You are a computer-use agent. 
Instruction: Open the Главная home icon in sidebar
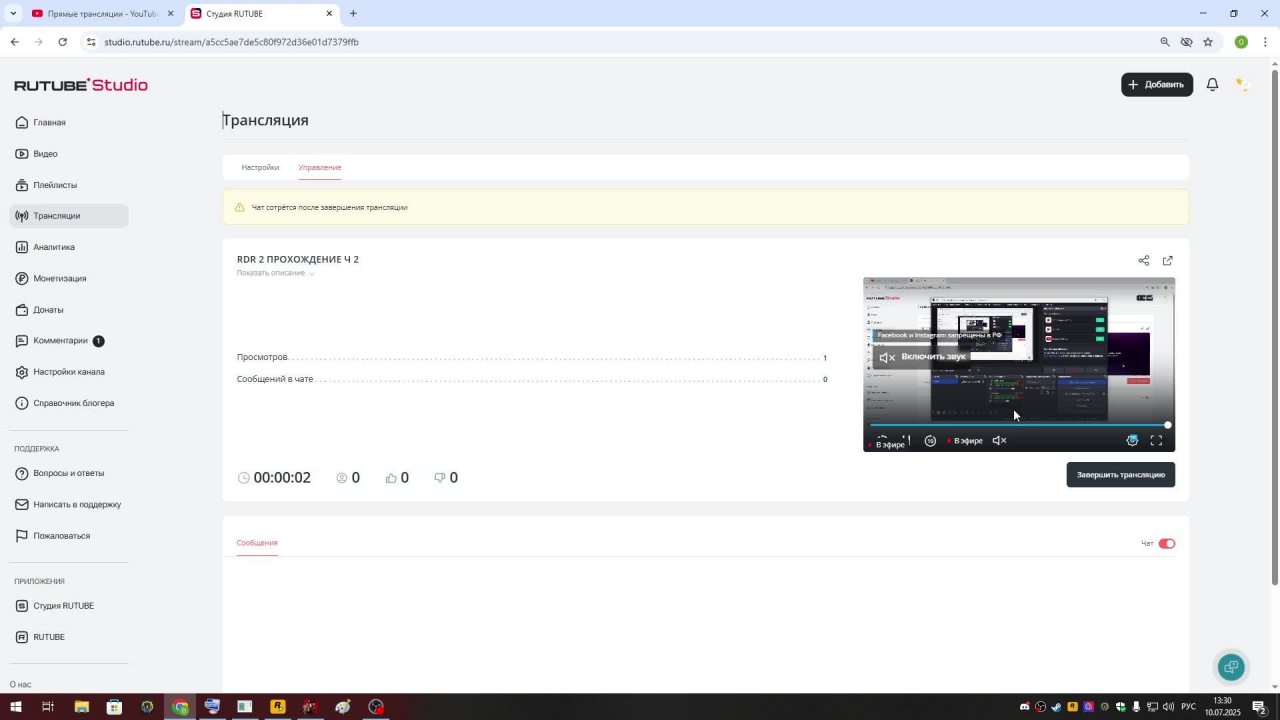(x=22, y=123)
